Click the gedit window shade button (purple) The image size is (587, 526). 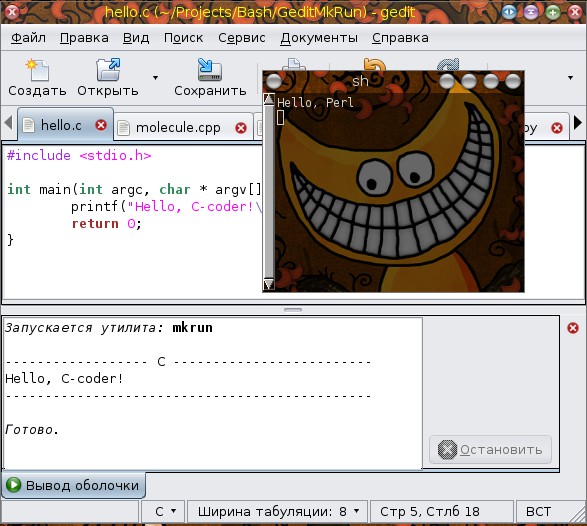pos(531,12)
